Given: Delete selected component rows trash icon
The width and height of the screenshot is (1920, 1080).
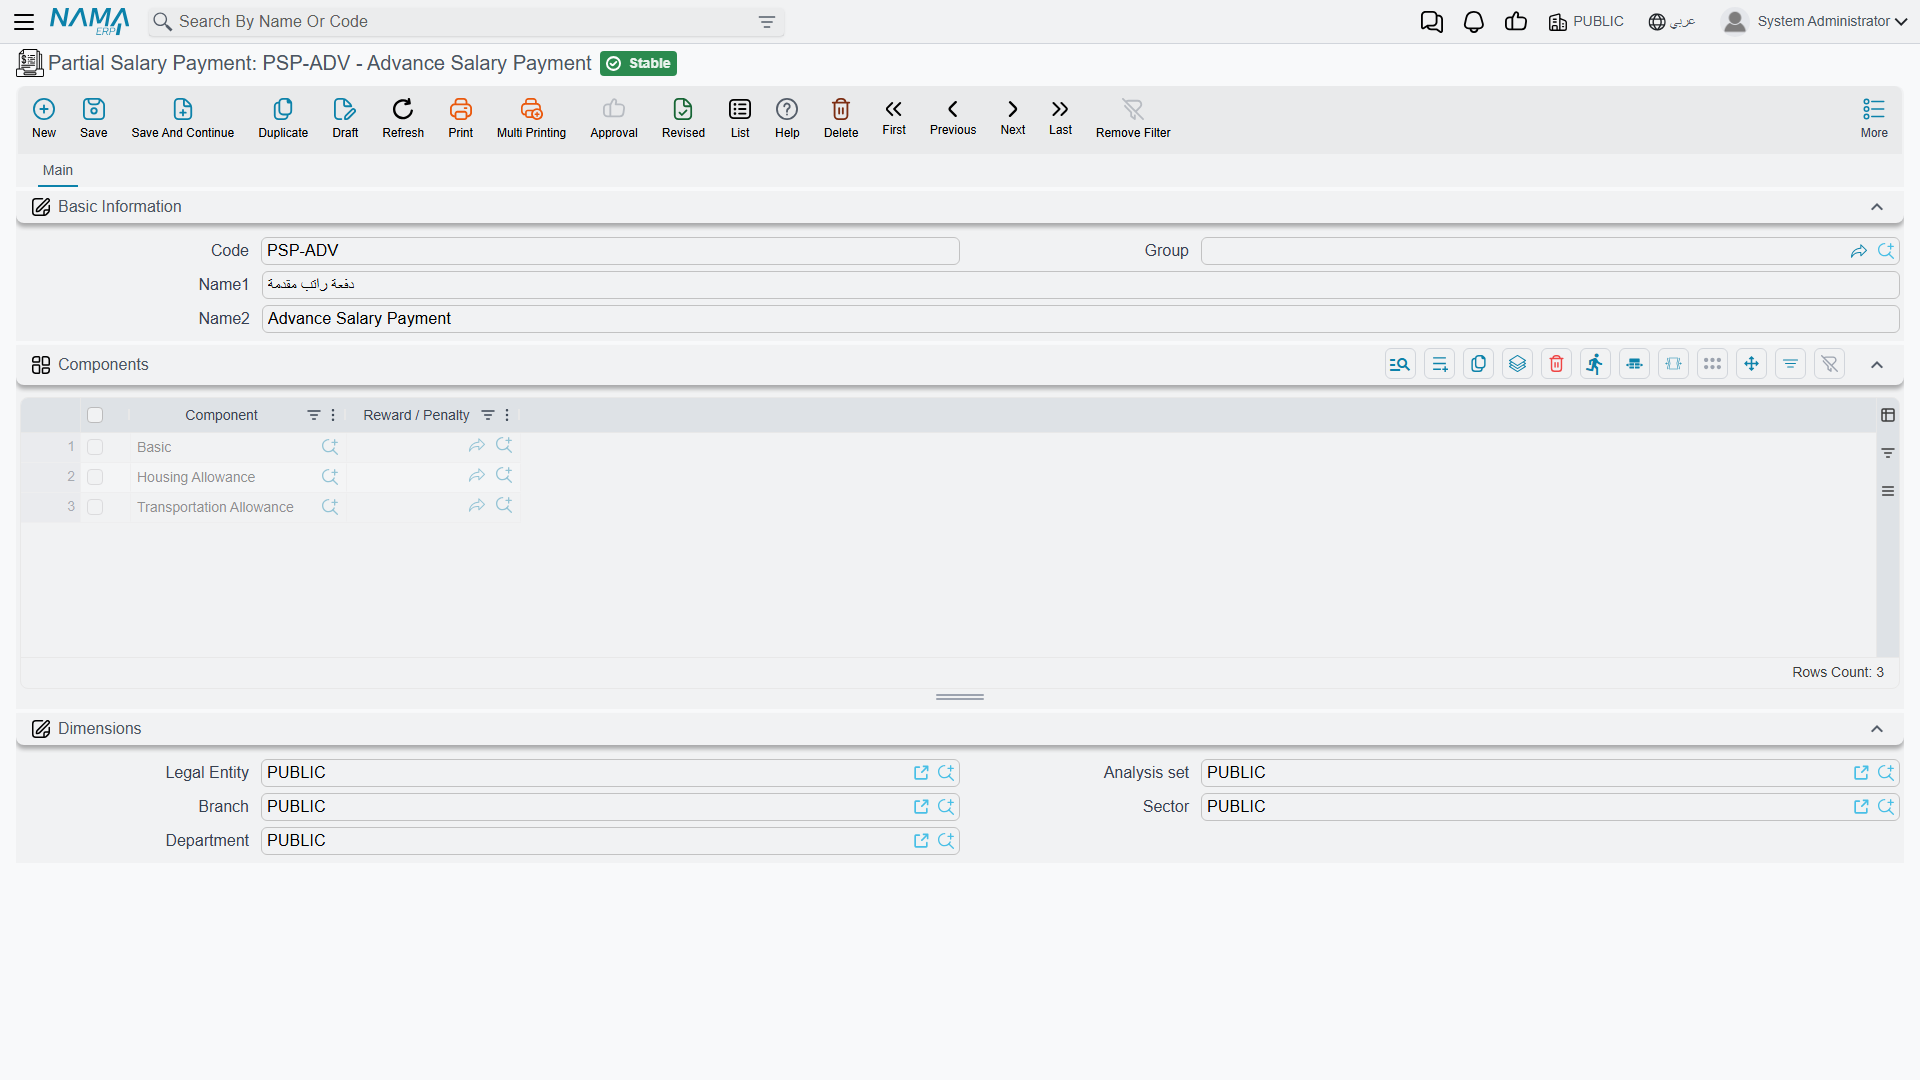Looking at the screenshot, I should coord(1557,364).
